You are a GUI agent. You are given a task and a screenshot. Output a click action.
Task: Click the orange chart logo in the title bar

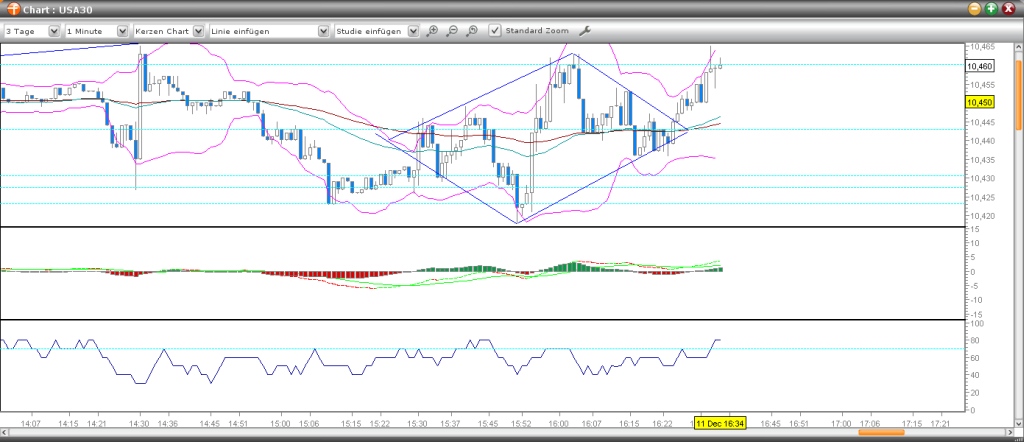click(13, 9)
